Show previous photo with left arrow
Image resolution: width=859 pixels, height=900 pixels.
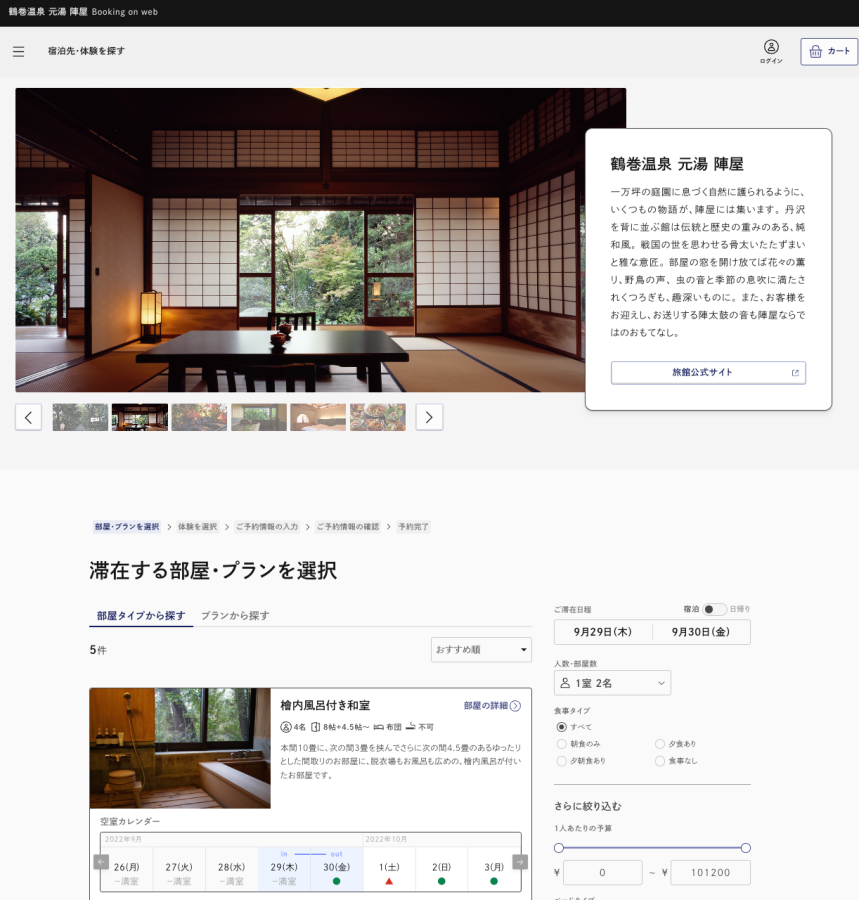29,417
